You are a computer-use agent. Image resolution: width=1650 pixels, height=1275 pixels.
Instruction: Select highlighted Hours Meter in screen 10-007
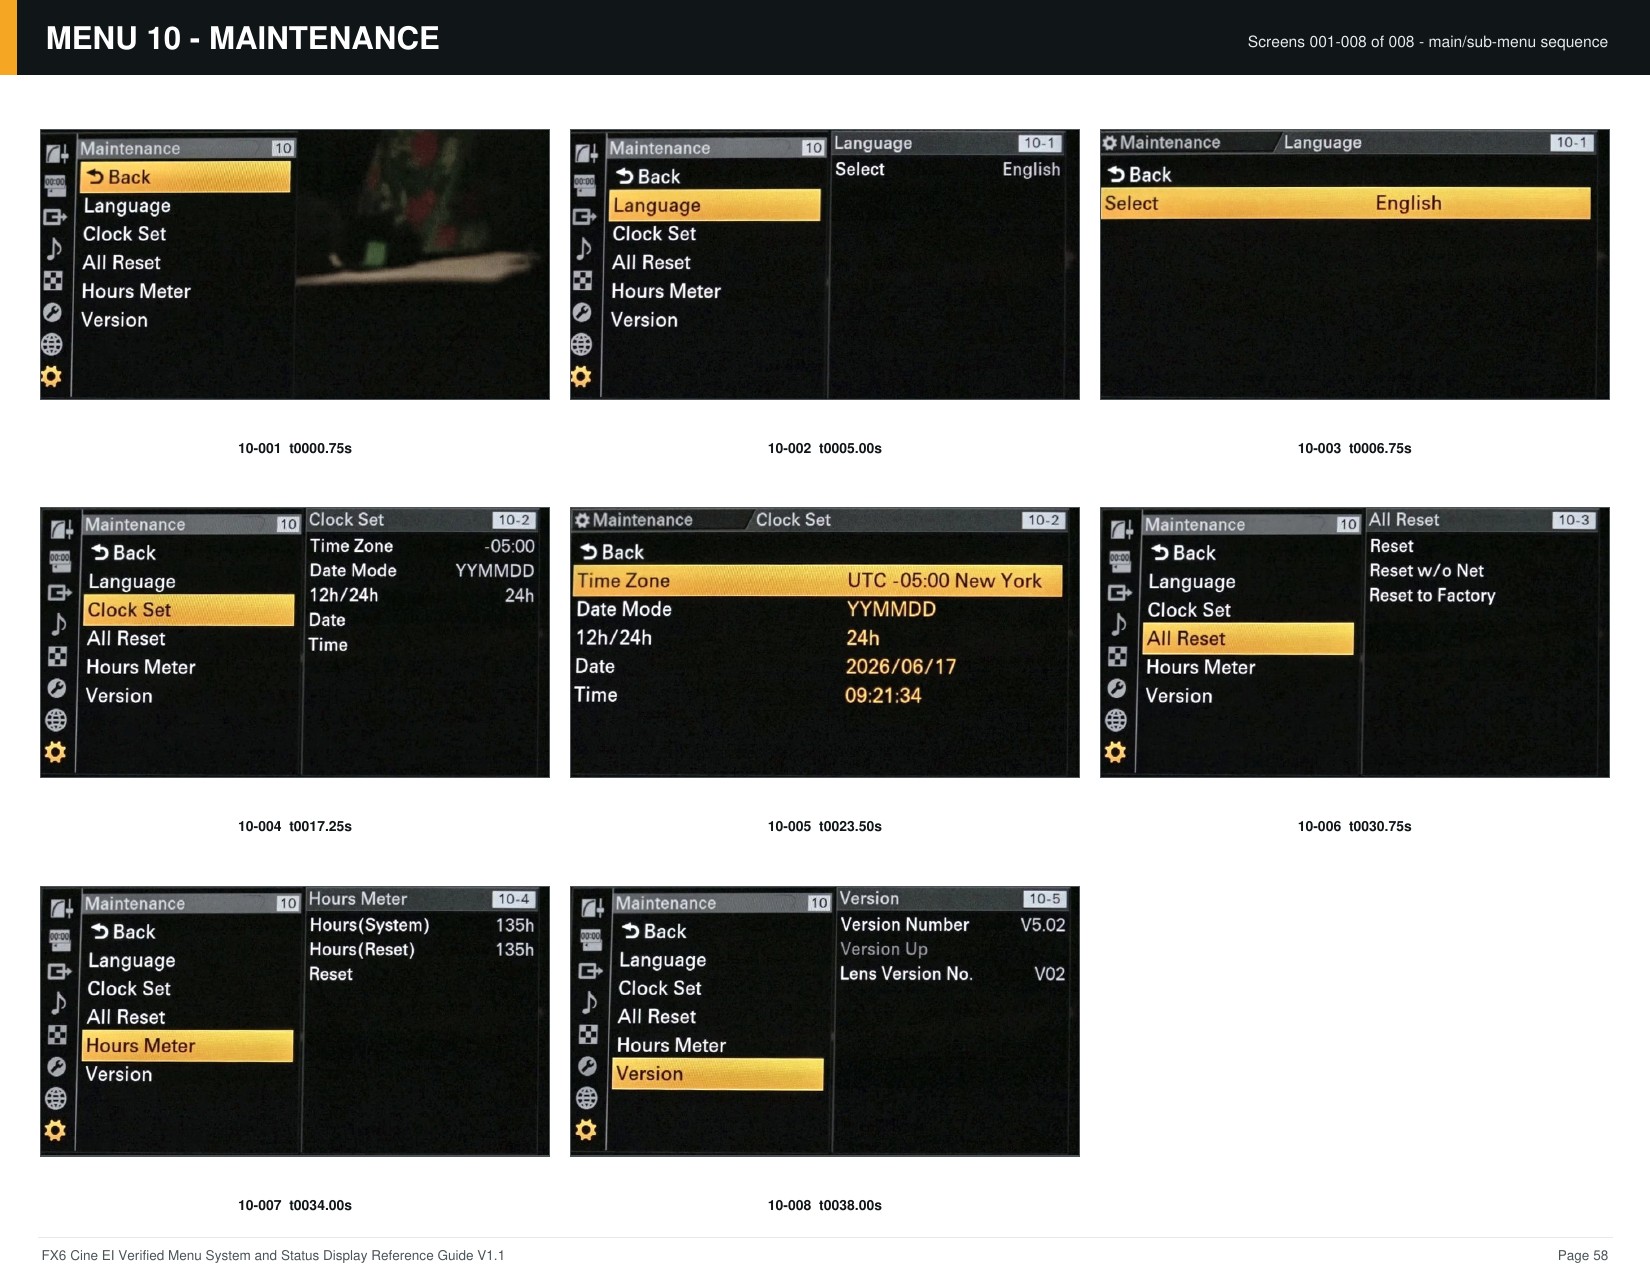point(188,1046)
